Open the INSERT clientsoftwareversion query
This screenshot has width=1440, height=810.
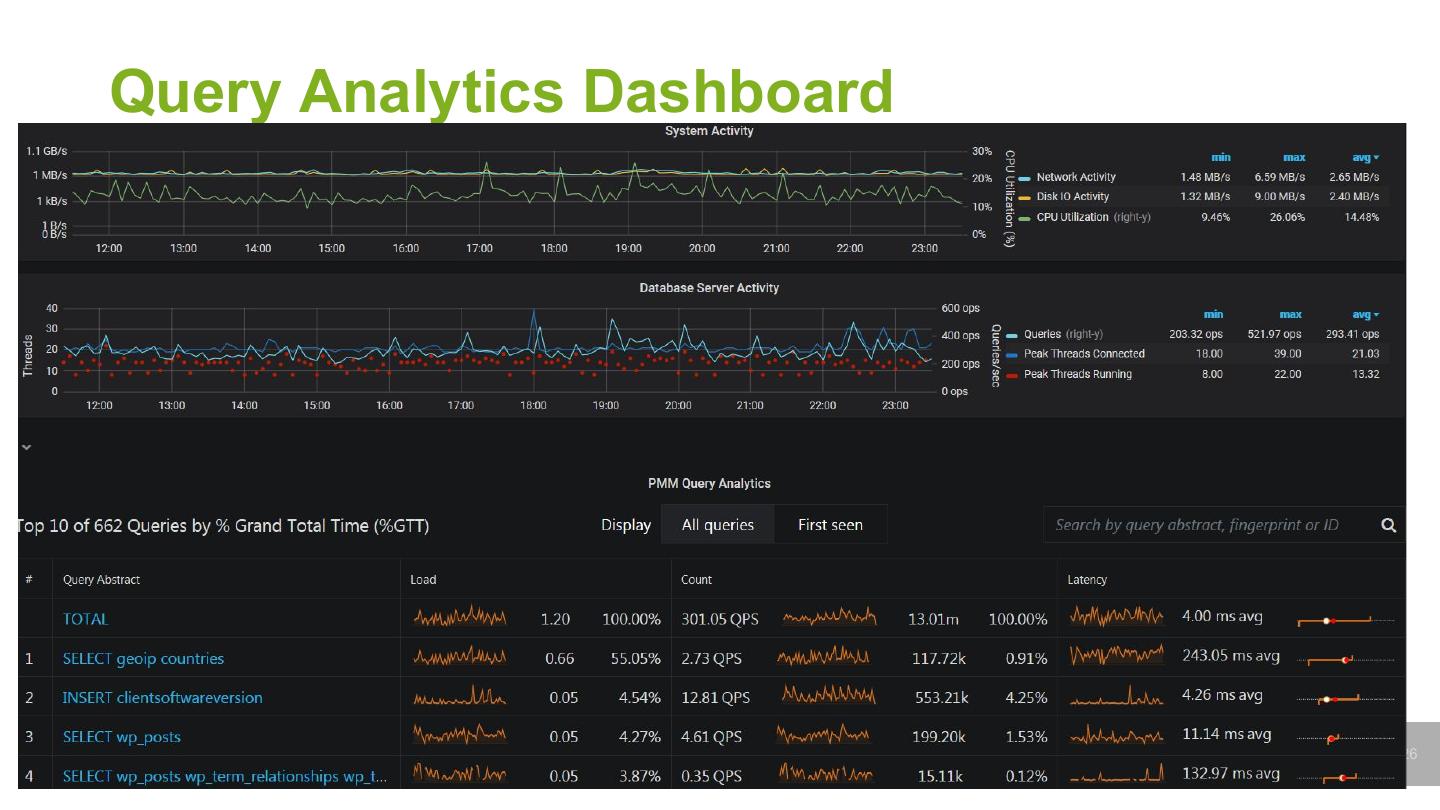(162, 698)
